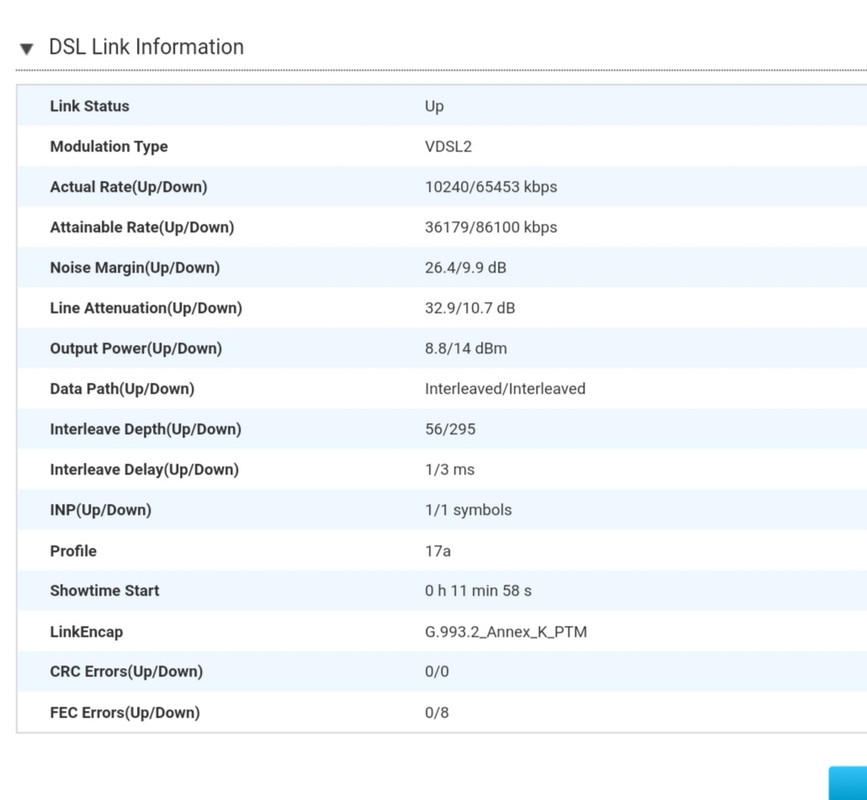Screen dimensions: 867x800
Task: Select the CRC Errors(Up/Down) label
Action: tap(126, 671)
